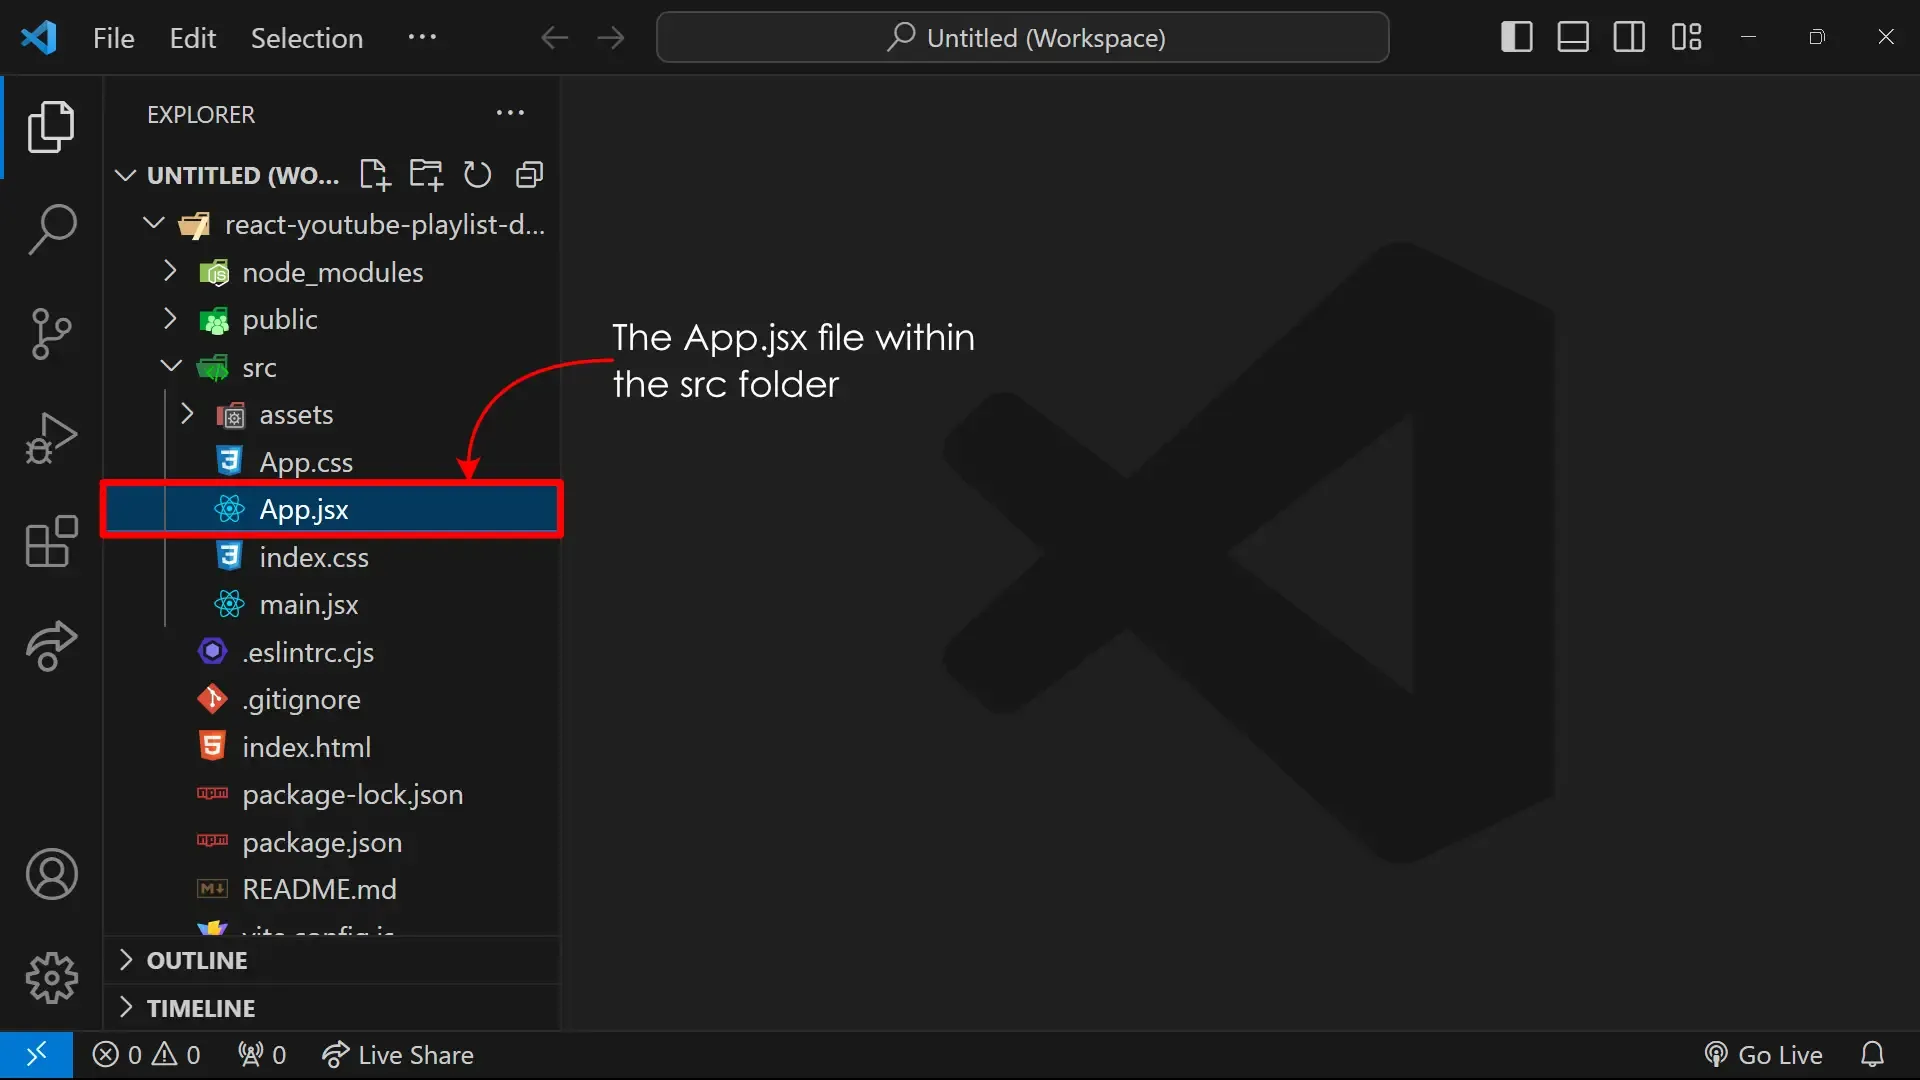The width and height of the screenshot is (1920, 1080).
Task: Click Go Live in the status bar
Action: pos(1763,1054)
